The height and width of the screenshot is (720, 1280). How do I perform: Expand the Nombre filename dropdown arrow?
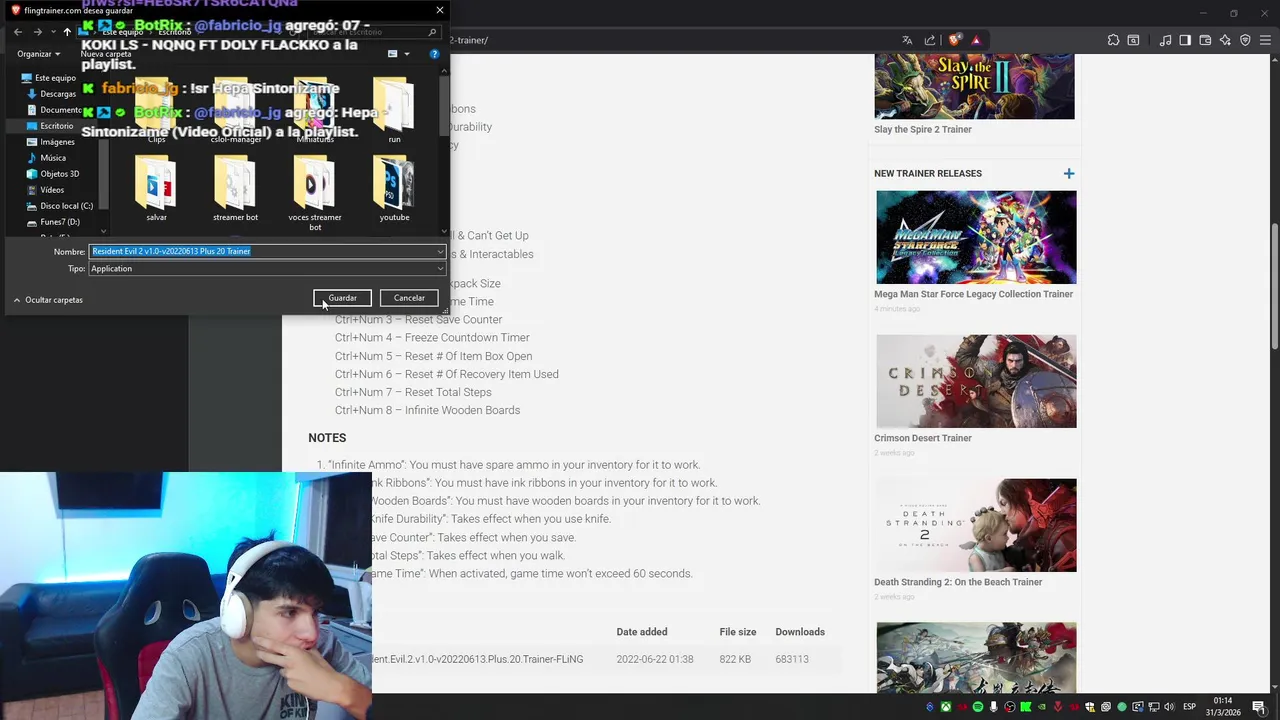[x=440, y=251]
